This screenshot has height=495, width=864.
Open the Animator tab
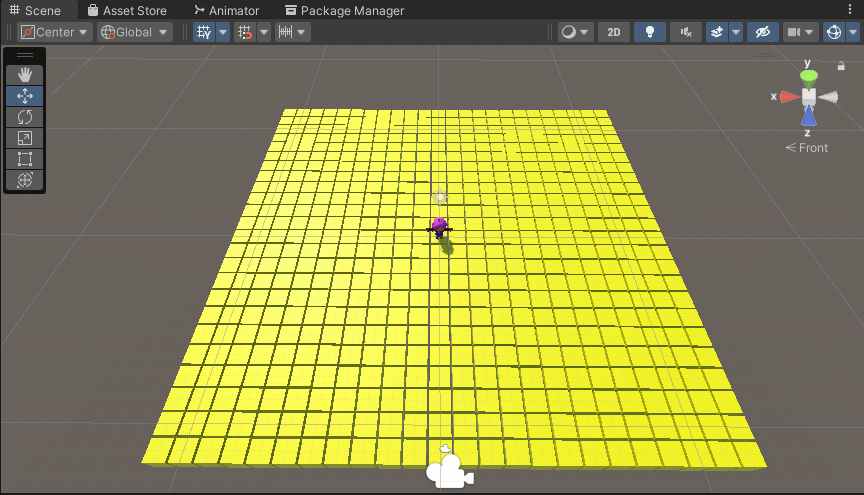click(x=226, y=10)
